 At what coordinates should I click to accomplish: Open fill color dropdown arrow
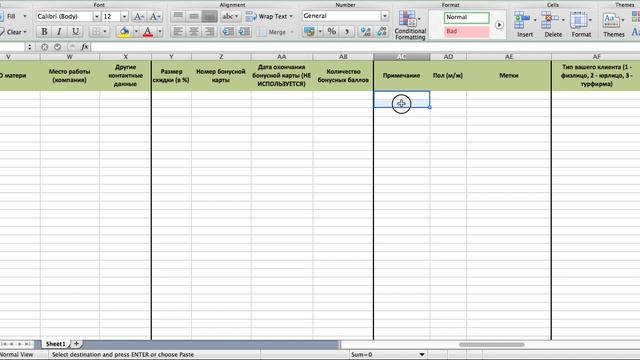(136, 31)
